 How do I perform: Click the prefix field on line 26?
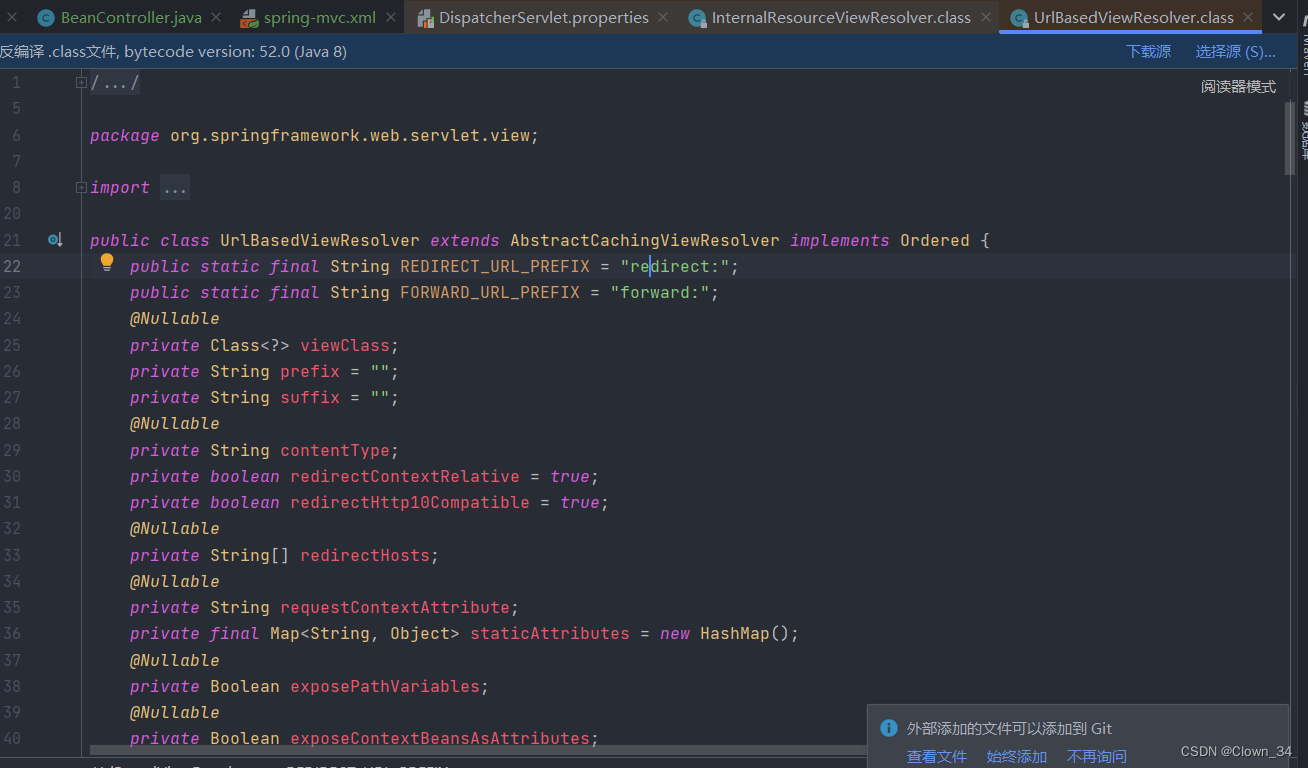[x=310, y=371]
